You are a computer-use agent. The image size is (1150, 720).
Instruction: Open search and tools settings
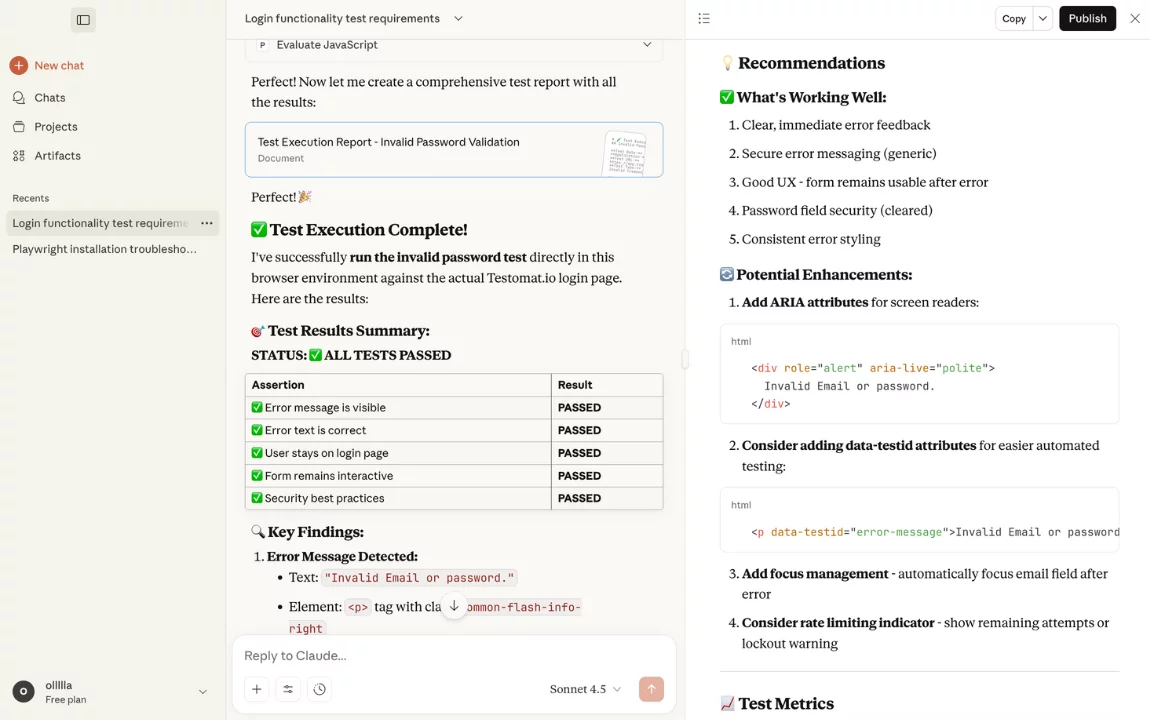pyautogui.click(x=288, y=689)
